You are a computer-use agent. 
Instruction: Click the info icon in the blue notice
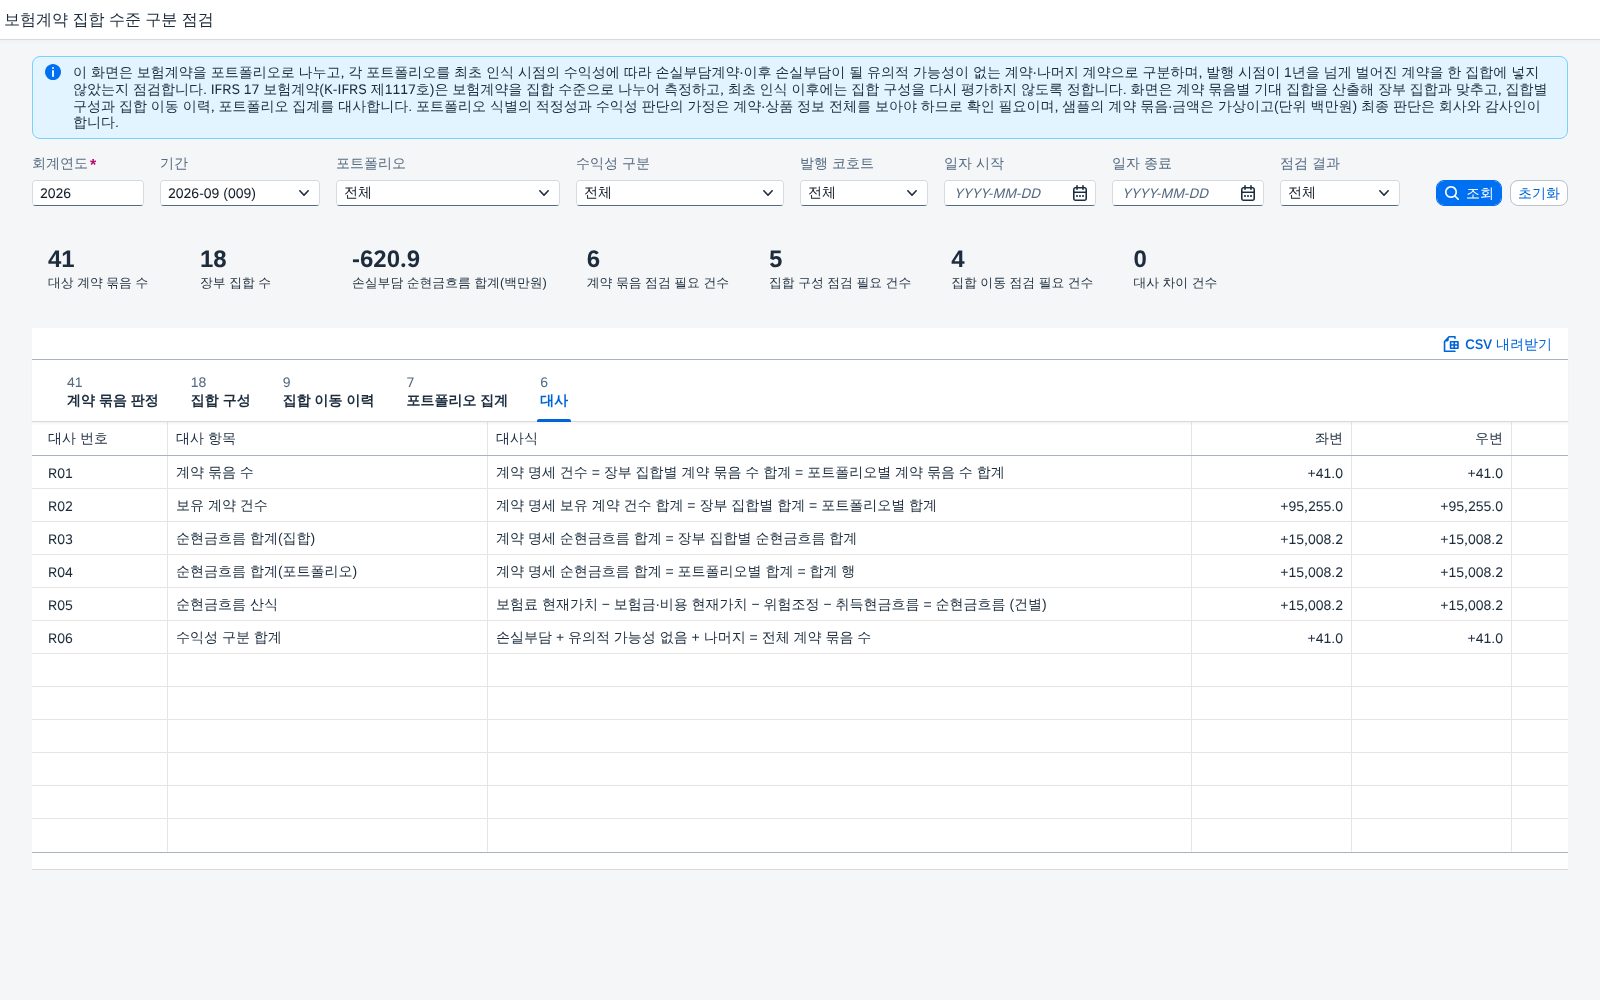(53, 72)
